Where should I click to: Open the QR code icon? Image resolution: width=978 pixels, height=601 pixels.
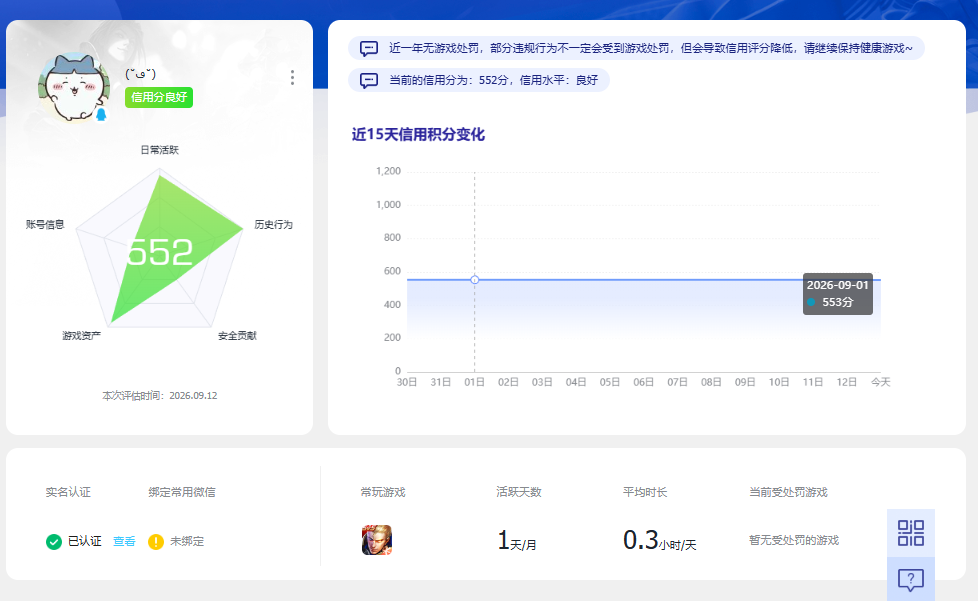911,533
